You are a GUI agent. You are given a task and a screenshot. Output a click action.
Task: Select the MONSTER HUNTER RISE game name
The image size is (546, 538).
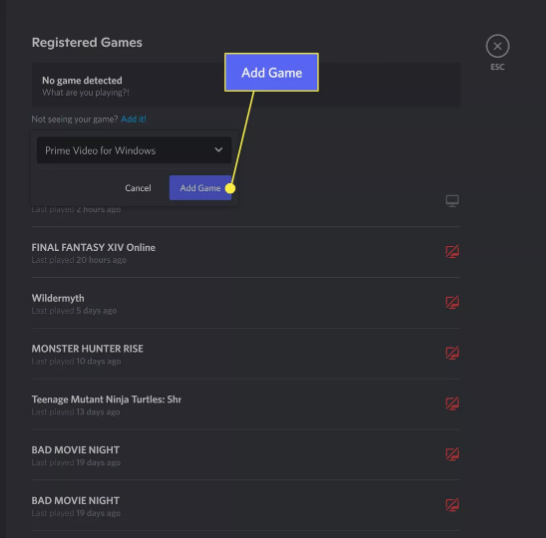(87, 349)
